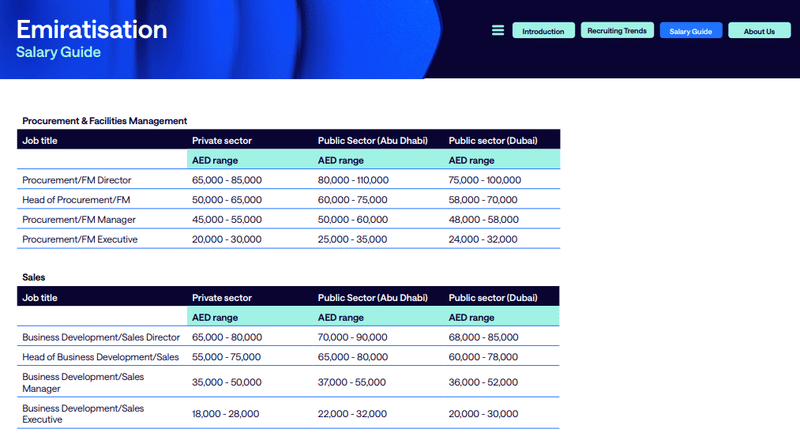
Task: Go to the Introduction section
Action: coord(543,31)
